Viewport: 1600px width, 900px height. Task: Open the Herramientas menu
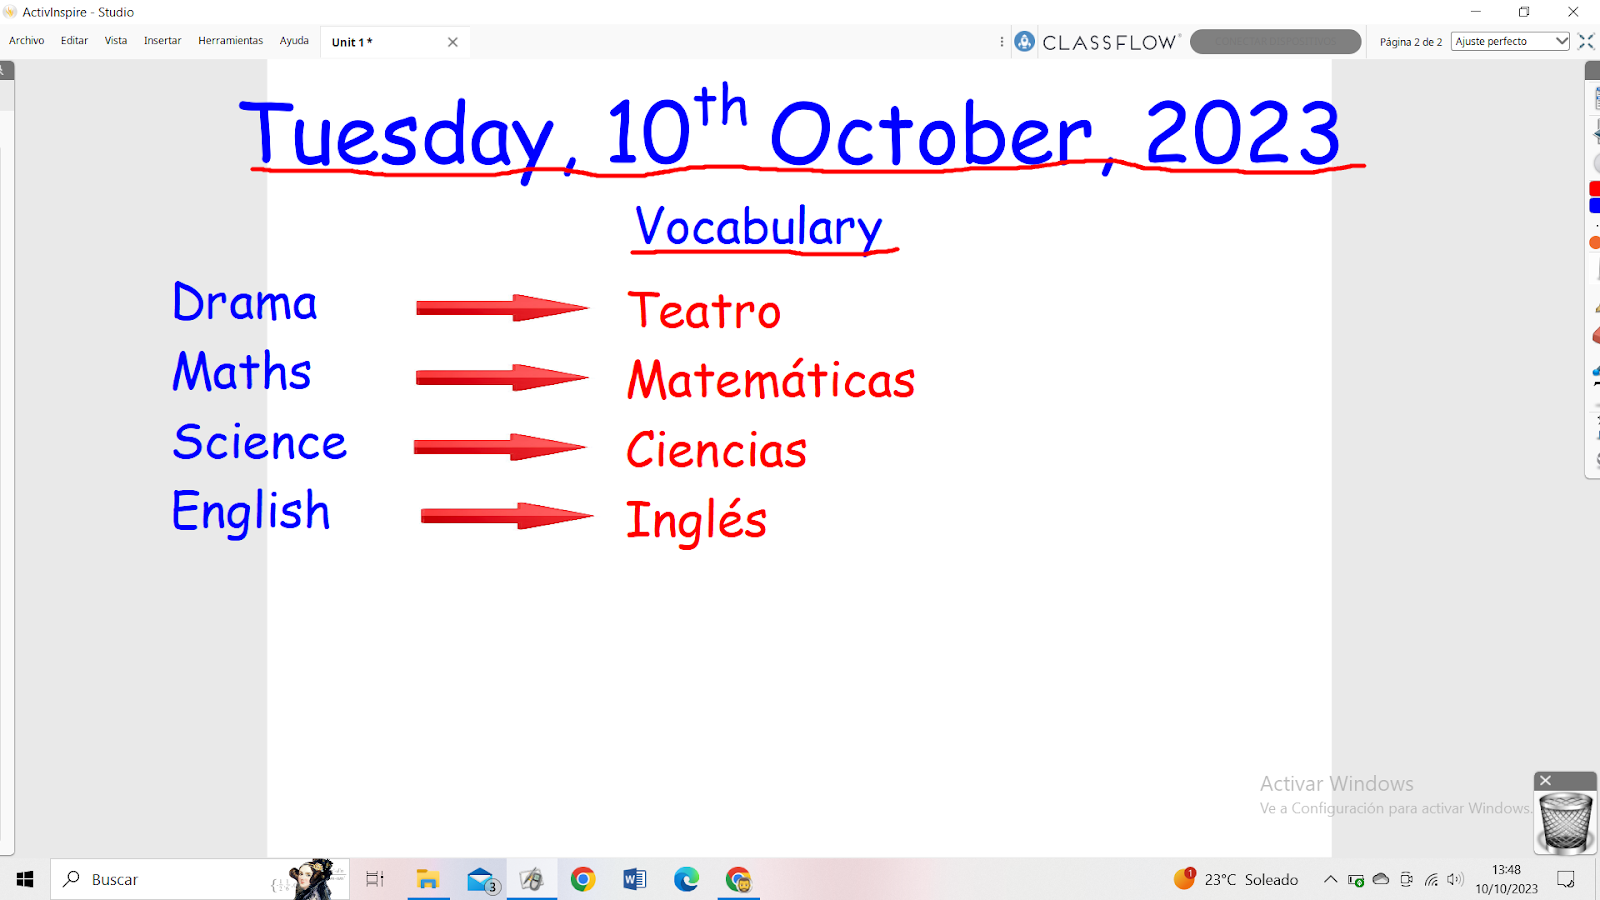[230, 41]
